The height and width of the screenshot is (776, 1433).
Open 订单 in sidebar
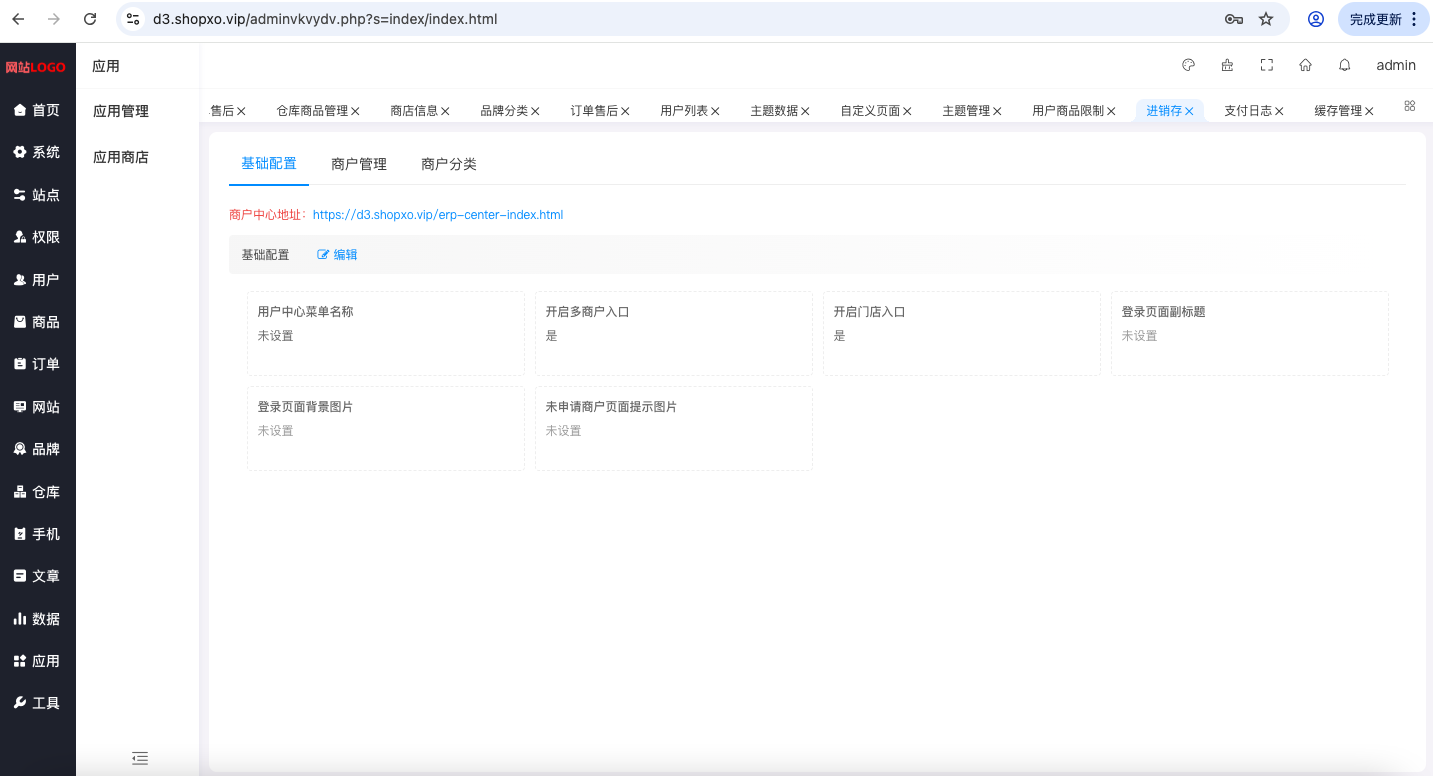(38, 364)
